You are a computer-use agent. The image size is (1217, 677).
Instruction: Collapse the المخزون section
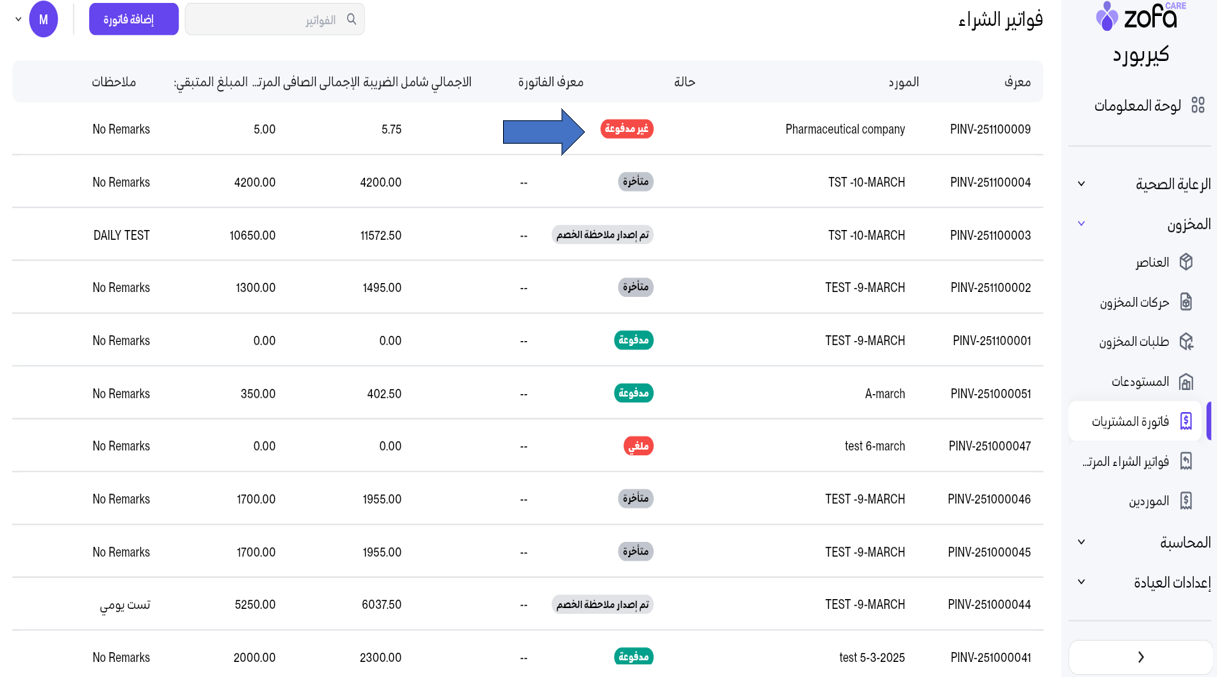(x=1081, y=224)
